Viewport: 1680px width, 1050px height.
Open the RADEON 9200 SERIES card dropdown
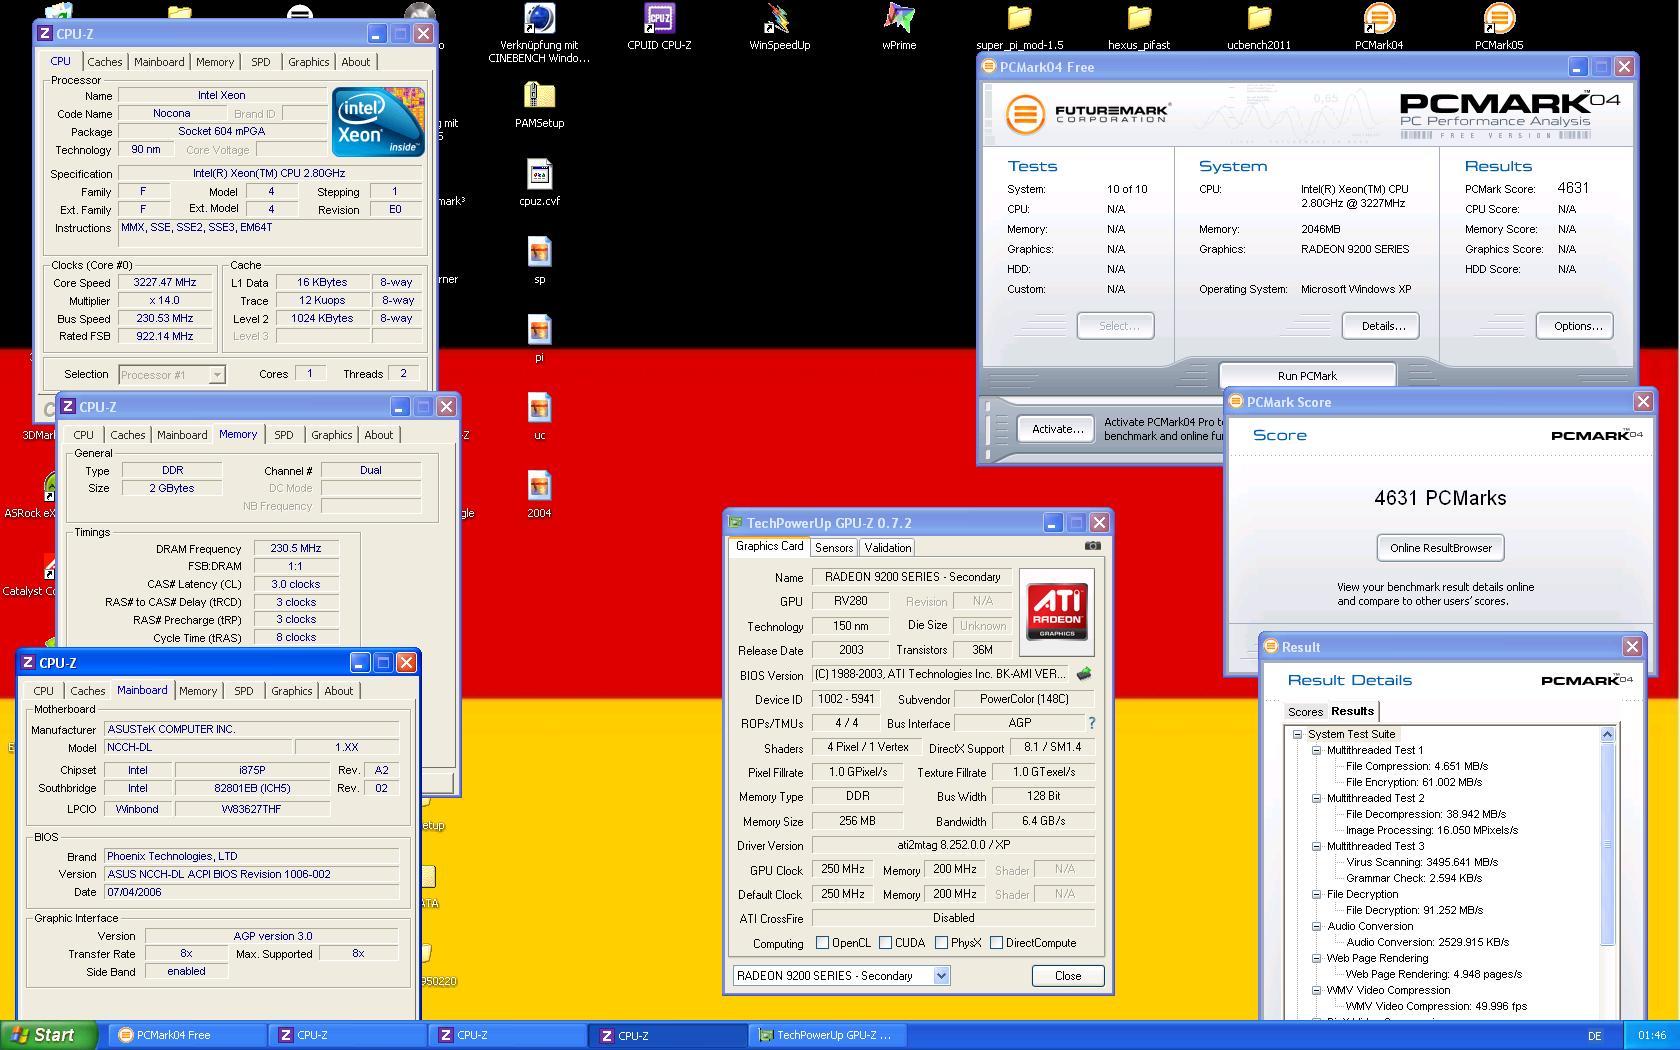tap(840, 976)
